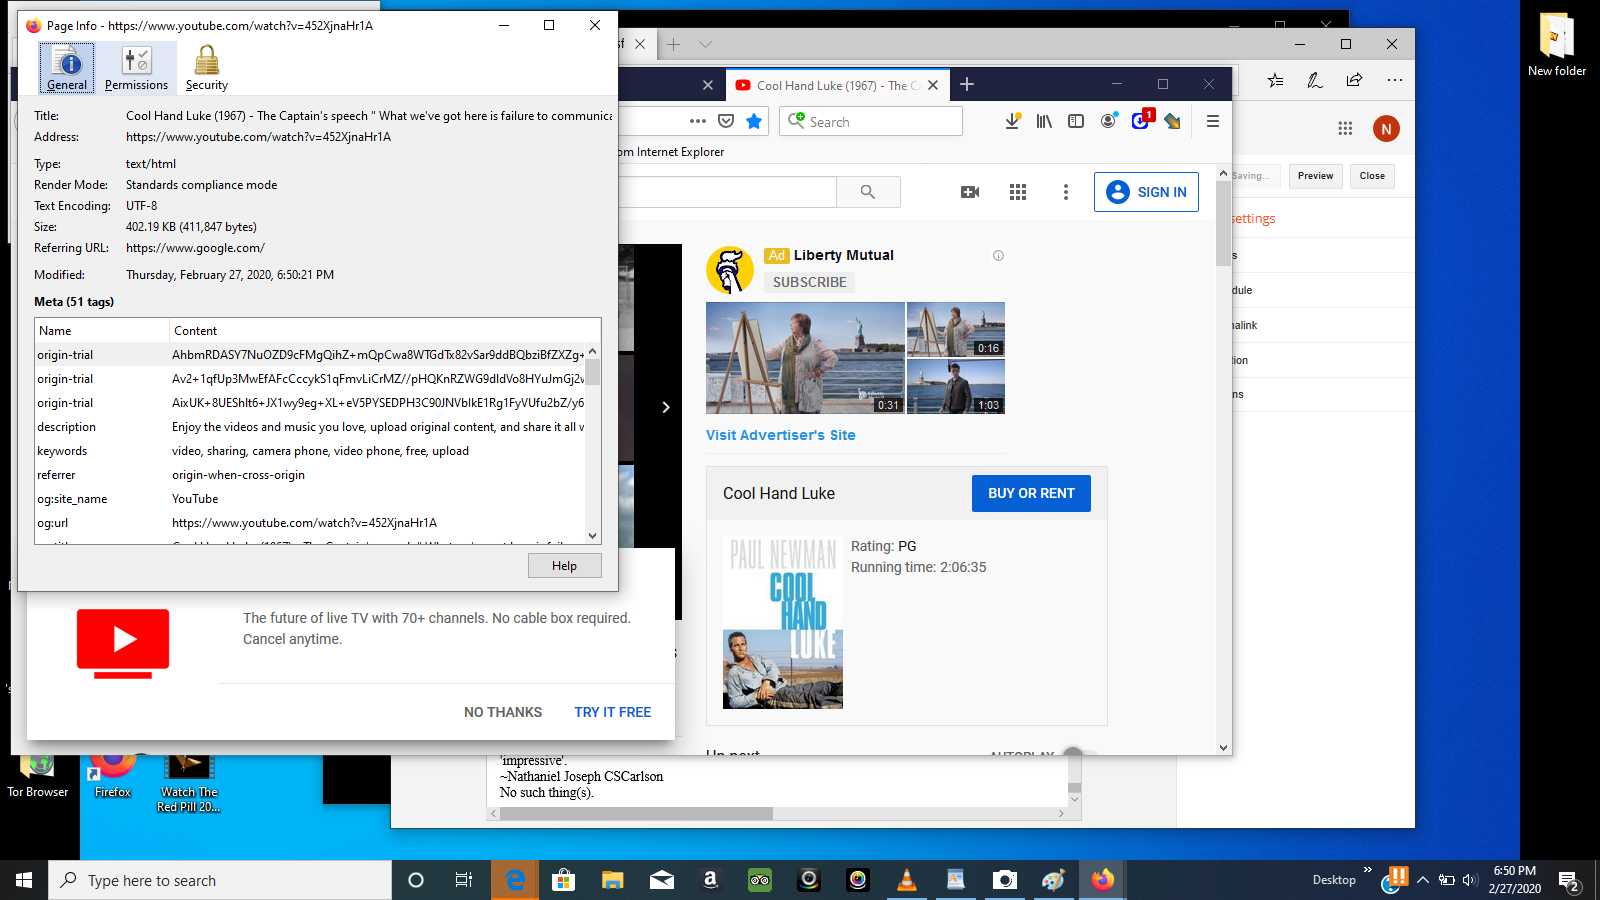Screen dimensions: 1600x900
Task: Open page actions three-dot menu in address bar
Action: point(698,121)
